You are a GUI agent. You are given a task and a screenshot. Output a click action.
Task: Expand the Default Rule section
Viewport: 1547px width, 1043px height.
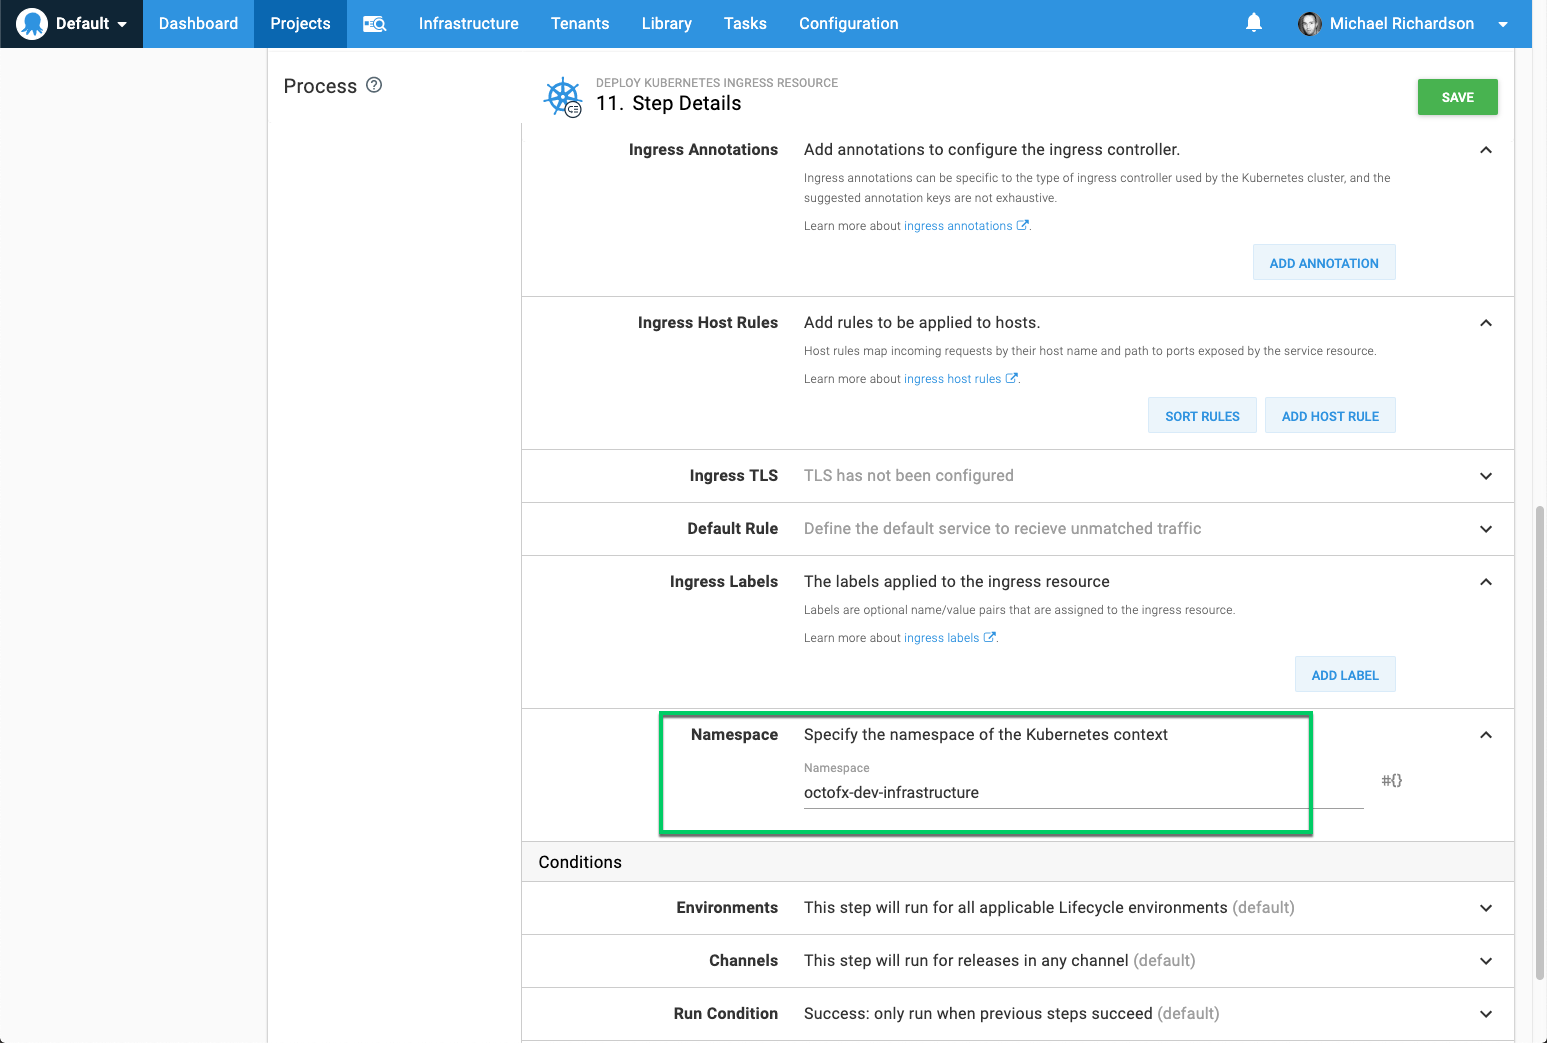[1486, 529]
